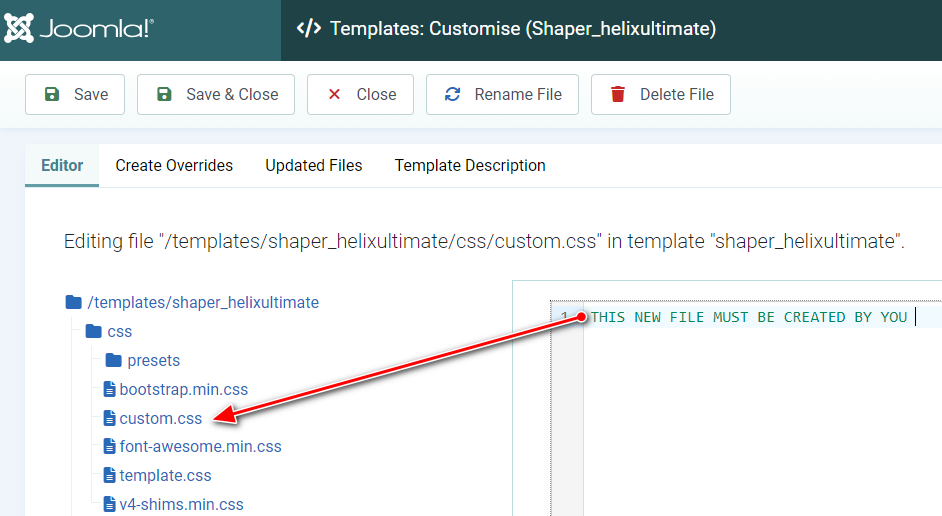Open font-awesome.min.css file
The height and width of the screenshot is (516, 942).
pyautogui.click(x=201, y=446)
